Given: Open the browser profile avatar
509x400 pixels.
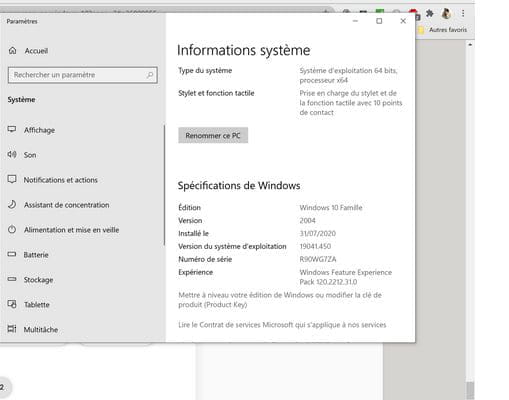Looking at the screenshot, I should point(446,13).
